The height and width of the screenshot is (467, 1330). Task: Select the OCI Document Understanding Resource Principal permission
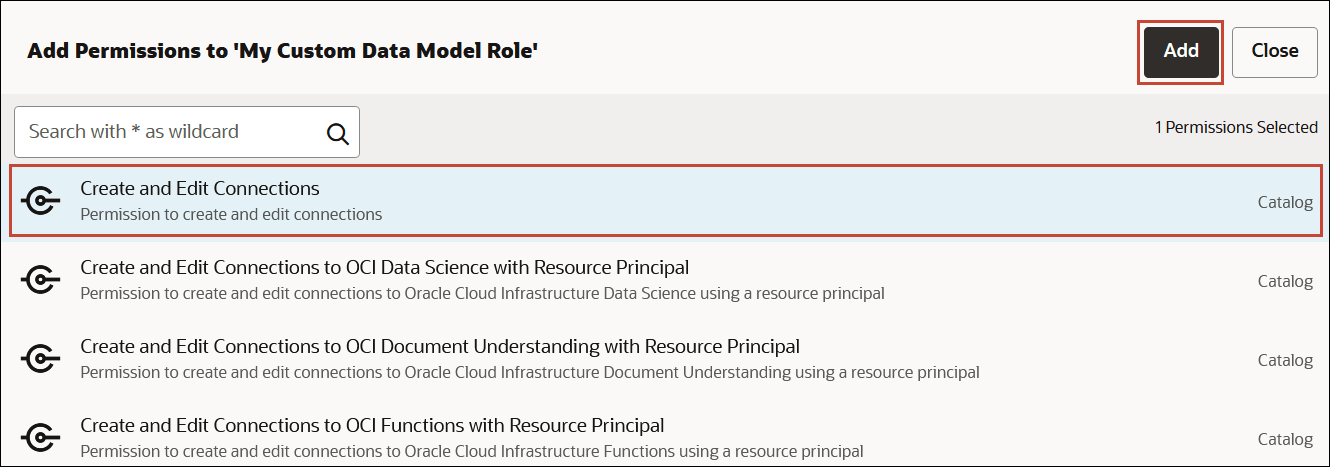[x=440, y=346]
